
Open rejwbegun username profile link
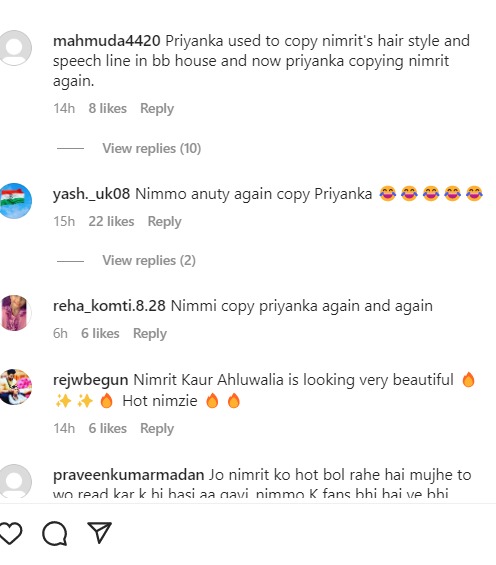pyautogui.click(x=90, y=381)
